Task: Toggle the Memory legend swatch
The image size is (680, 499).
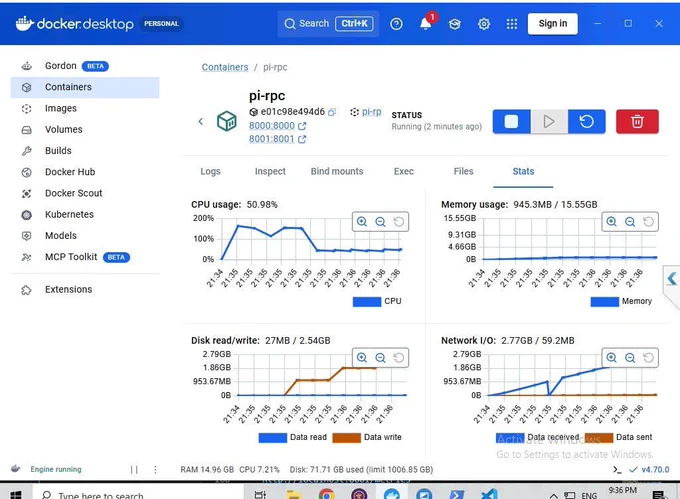Action: [x=605, y=302]
